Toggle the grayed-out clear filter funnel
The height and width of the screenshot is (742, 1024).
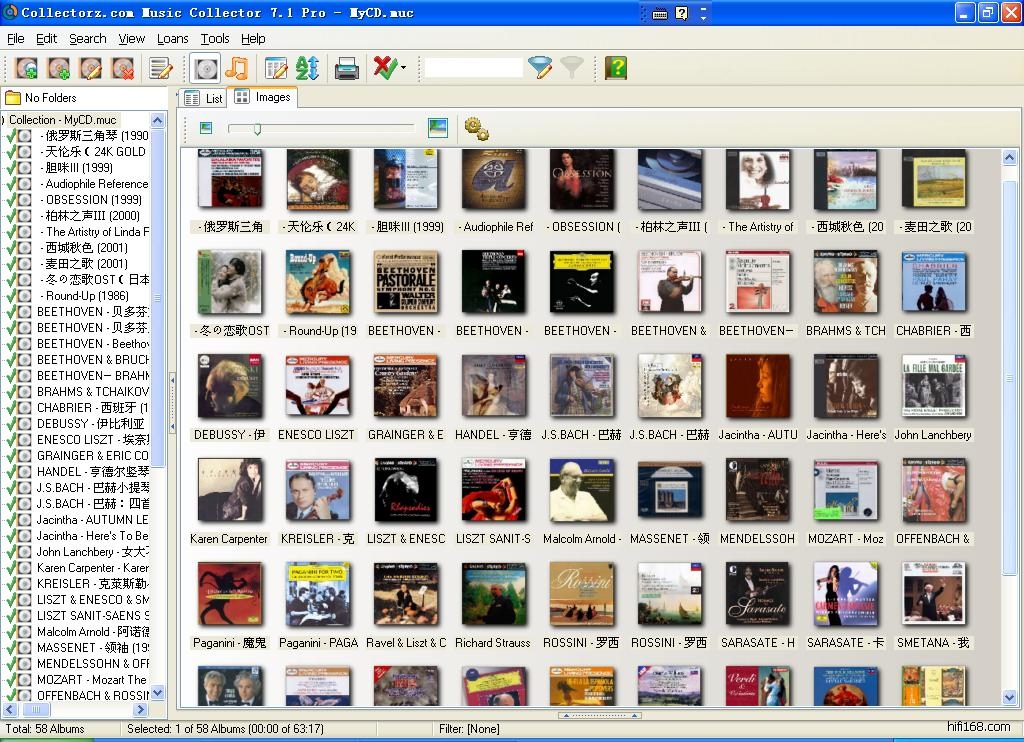572,68
